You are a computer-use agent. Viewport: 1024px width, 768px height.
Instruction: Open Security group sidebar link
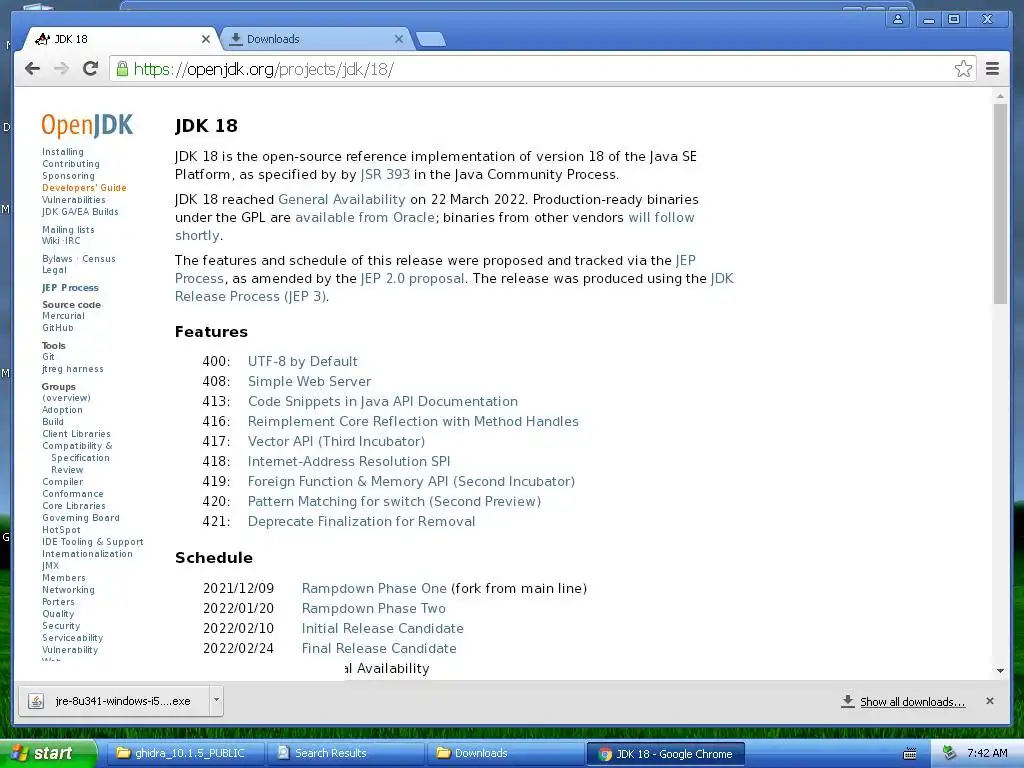(61, 626)
